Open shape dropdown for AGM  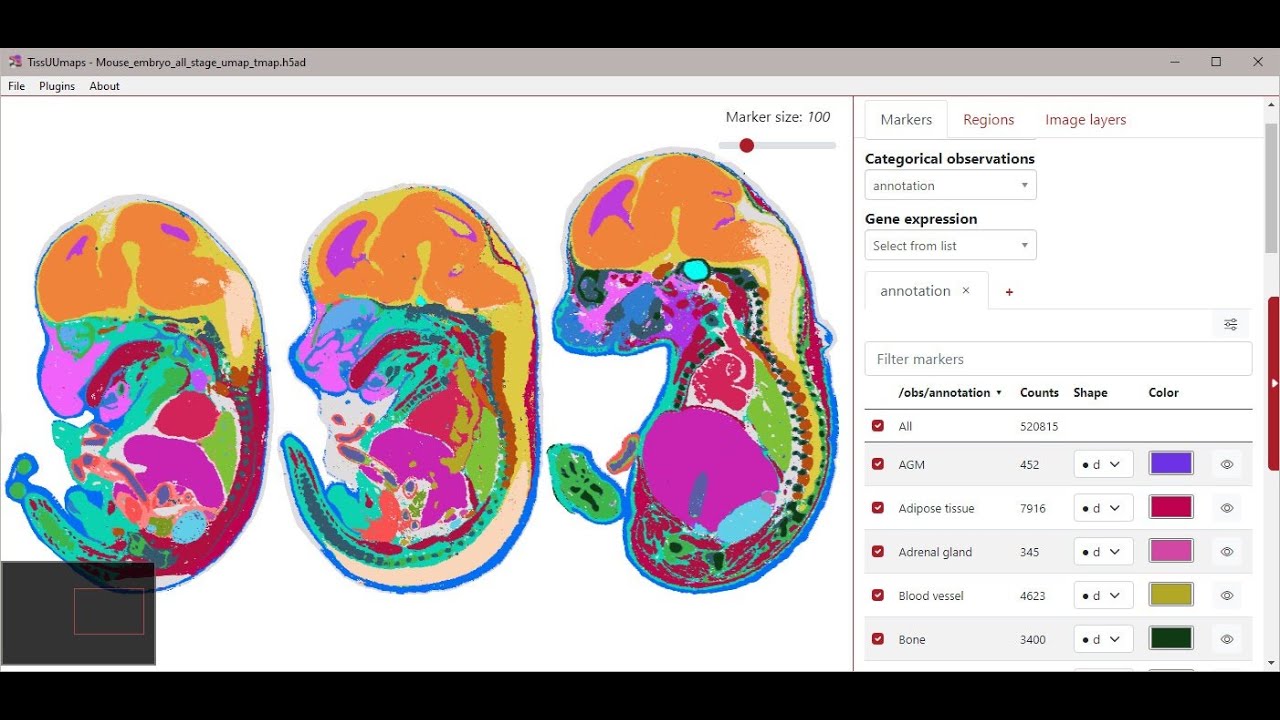(1103, 464)
